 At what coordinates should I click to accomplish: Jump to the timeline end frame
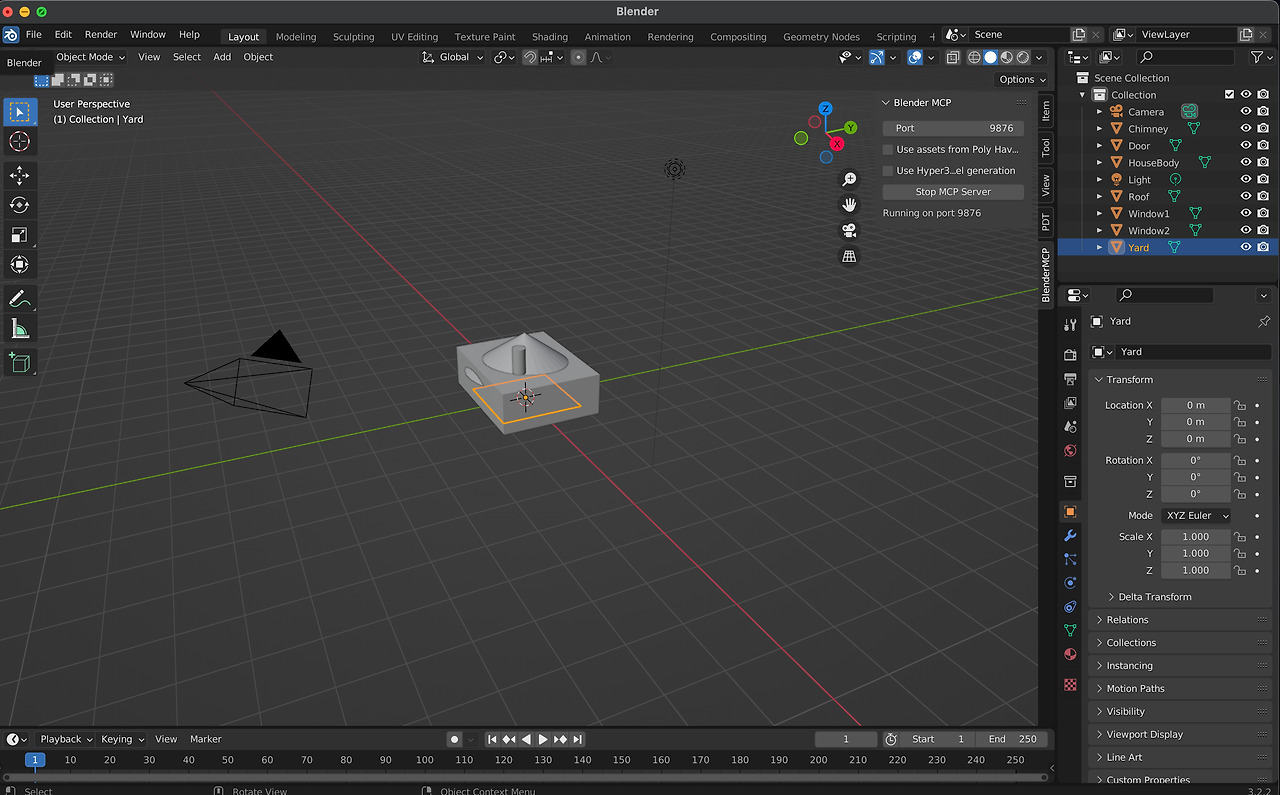coord(577,739)
